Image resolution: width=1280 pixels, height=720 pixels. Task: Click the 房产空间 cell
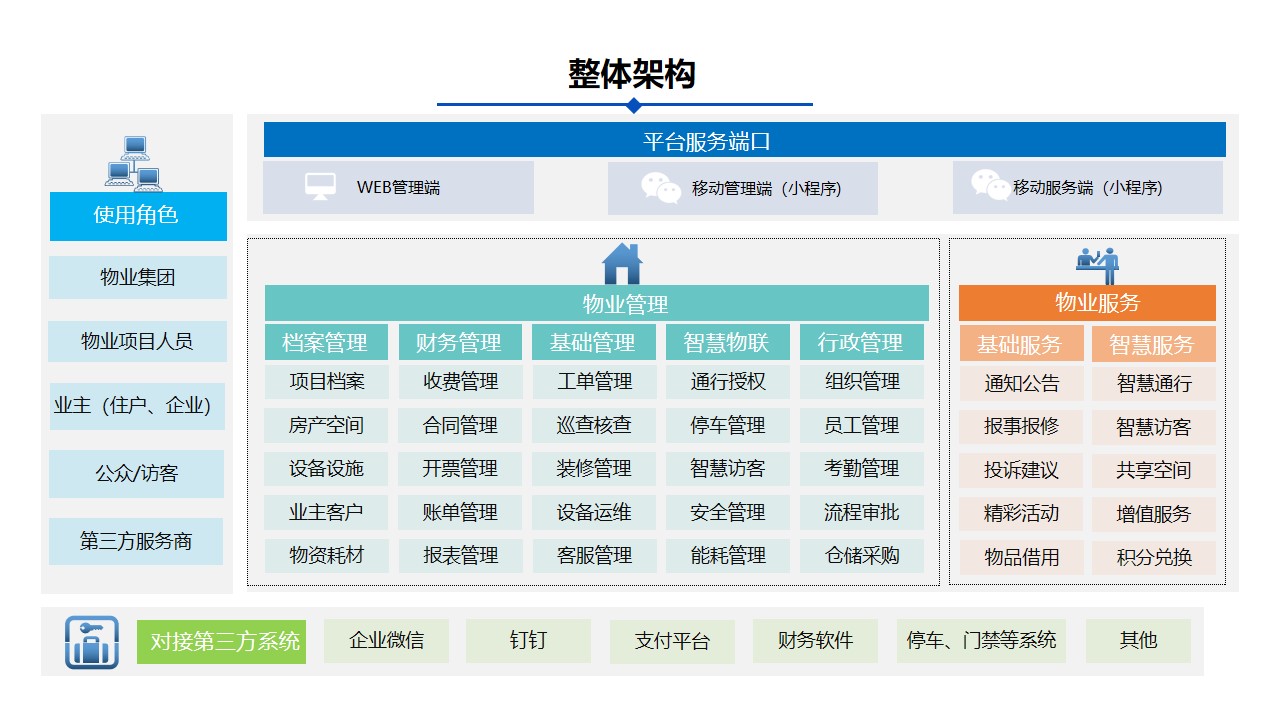(x=326, y=425)
